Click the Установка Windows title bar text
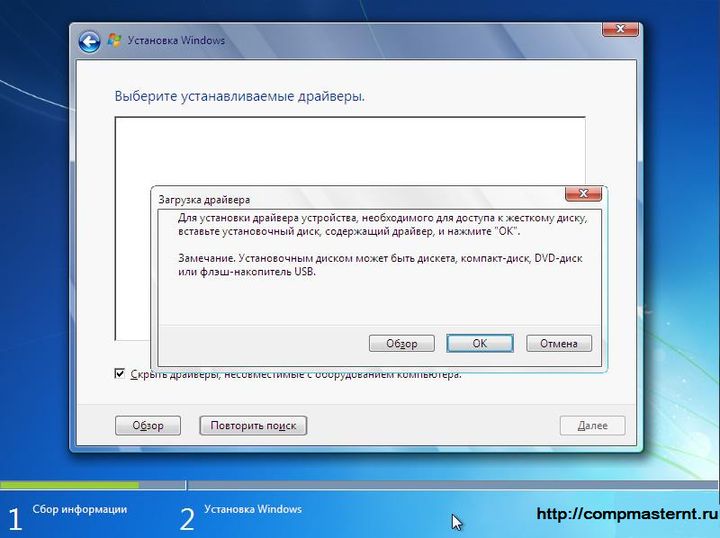The image size is (720, 538). 176,40
